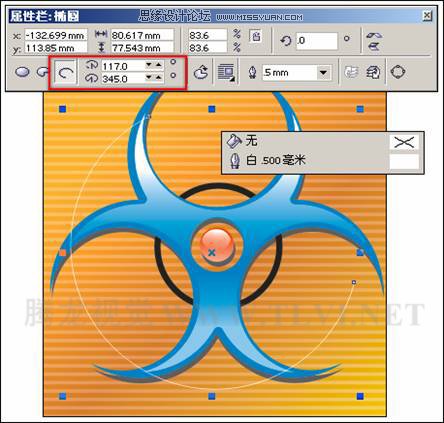The image size is (444, 423).
Task: Click the top-right selection handle
Action: point(360,109)
